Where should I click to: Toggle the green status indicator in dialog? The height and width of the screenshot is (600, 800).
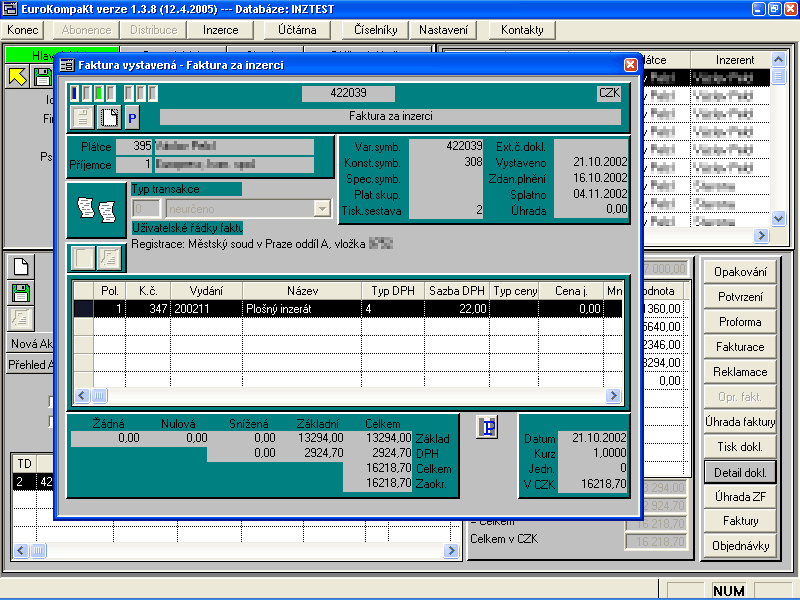coord(98,93)
